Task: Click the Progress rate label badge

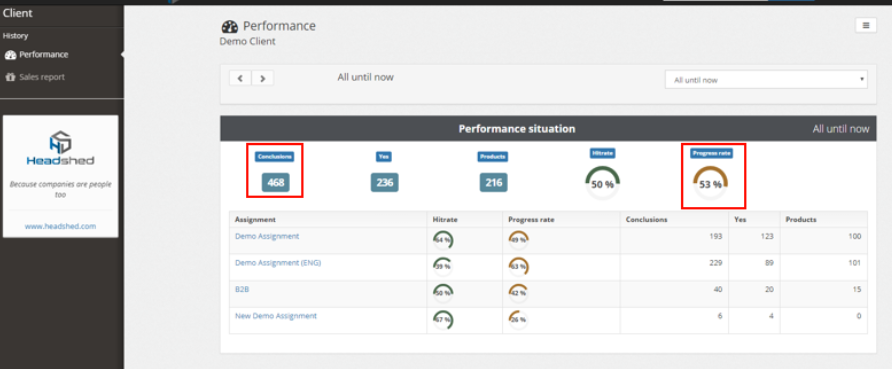Action: pos(711,153)
